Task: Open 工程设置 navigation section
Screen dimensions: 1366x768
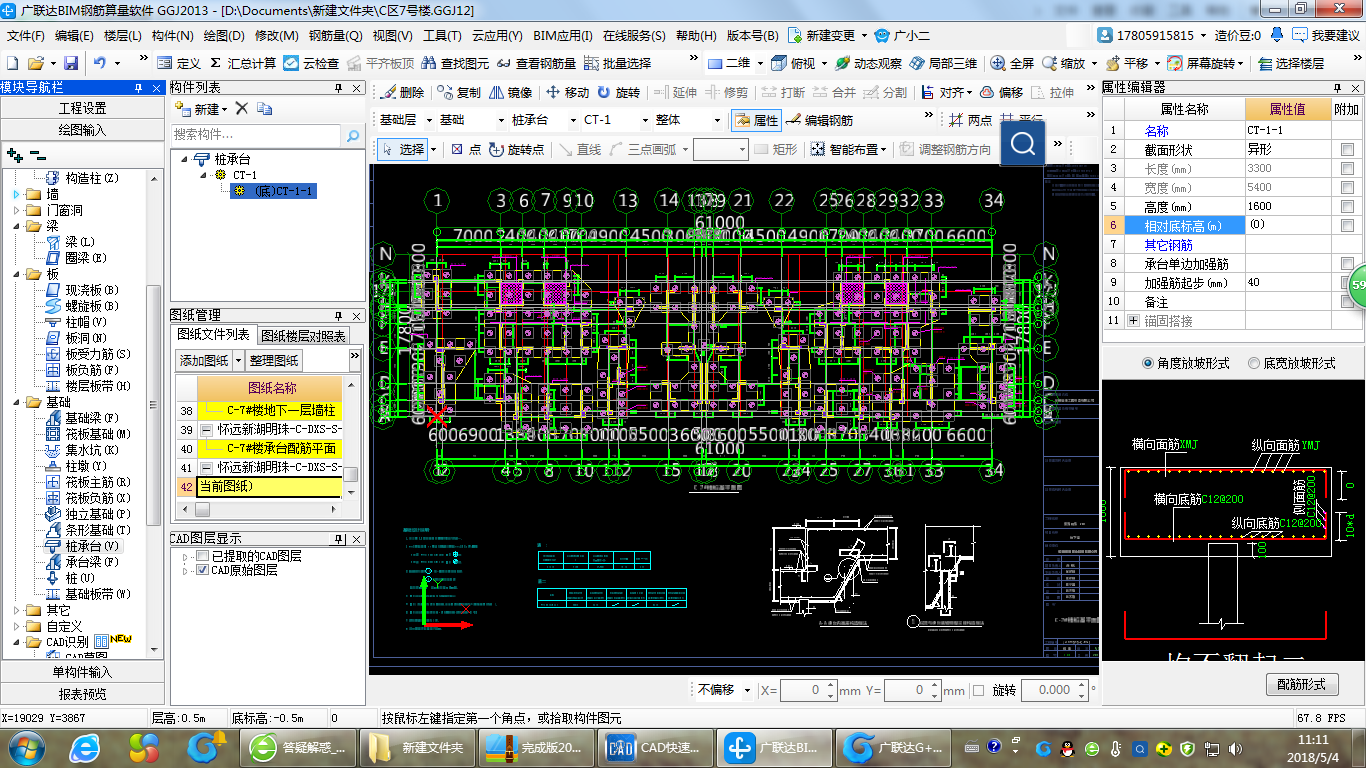Action: pyautogui.click(x=82, y=108)
